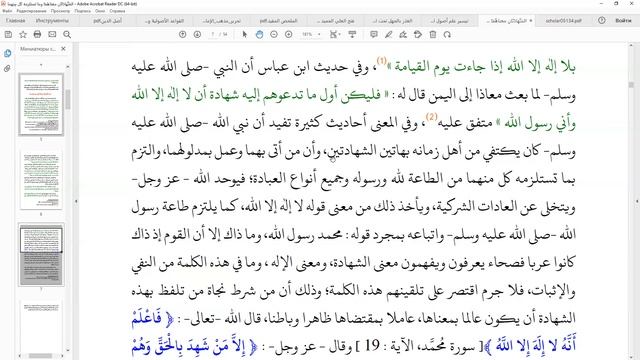
Task: Switch to the Главная tab
Action: click(x=16, y=20)
